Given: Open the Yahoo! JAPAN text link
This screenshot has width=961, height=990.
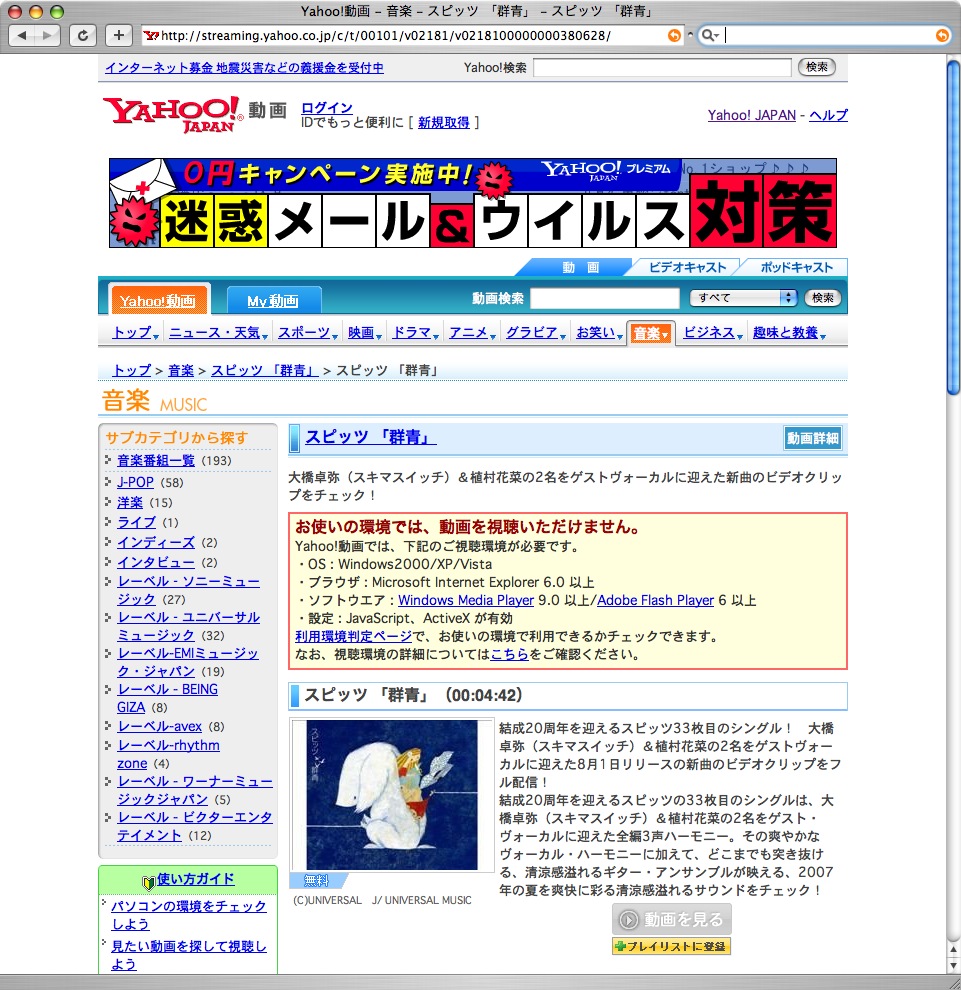Looking at the screenshot, I should 751,115.
